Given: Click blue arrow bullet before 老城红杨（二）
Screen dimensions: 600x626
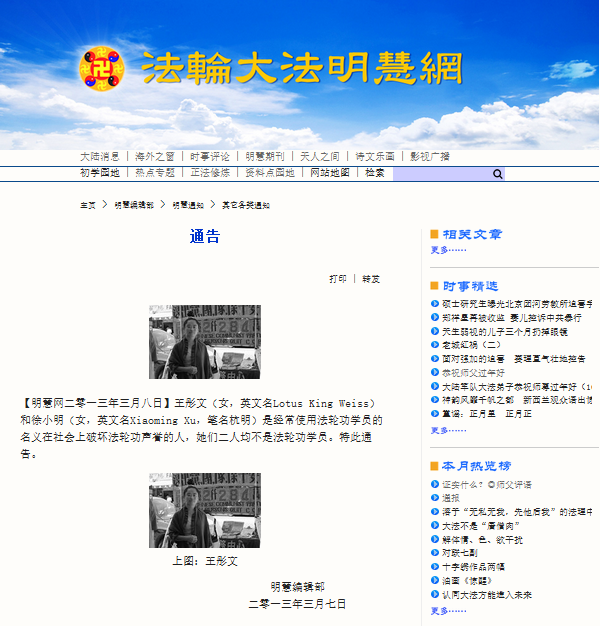Looking at the screenshot, I should [435, 345].
